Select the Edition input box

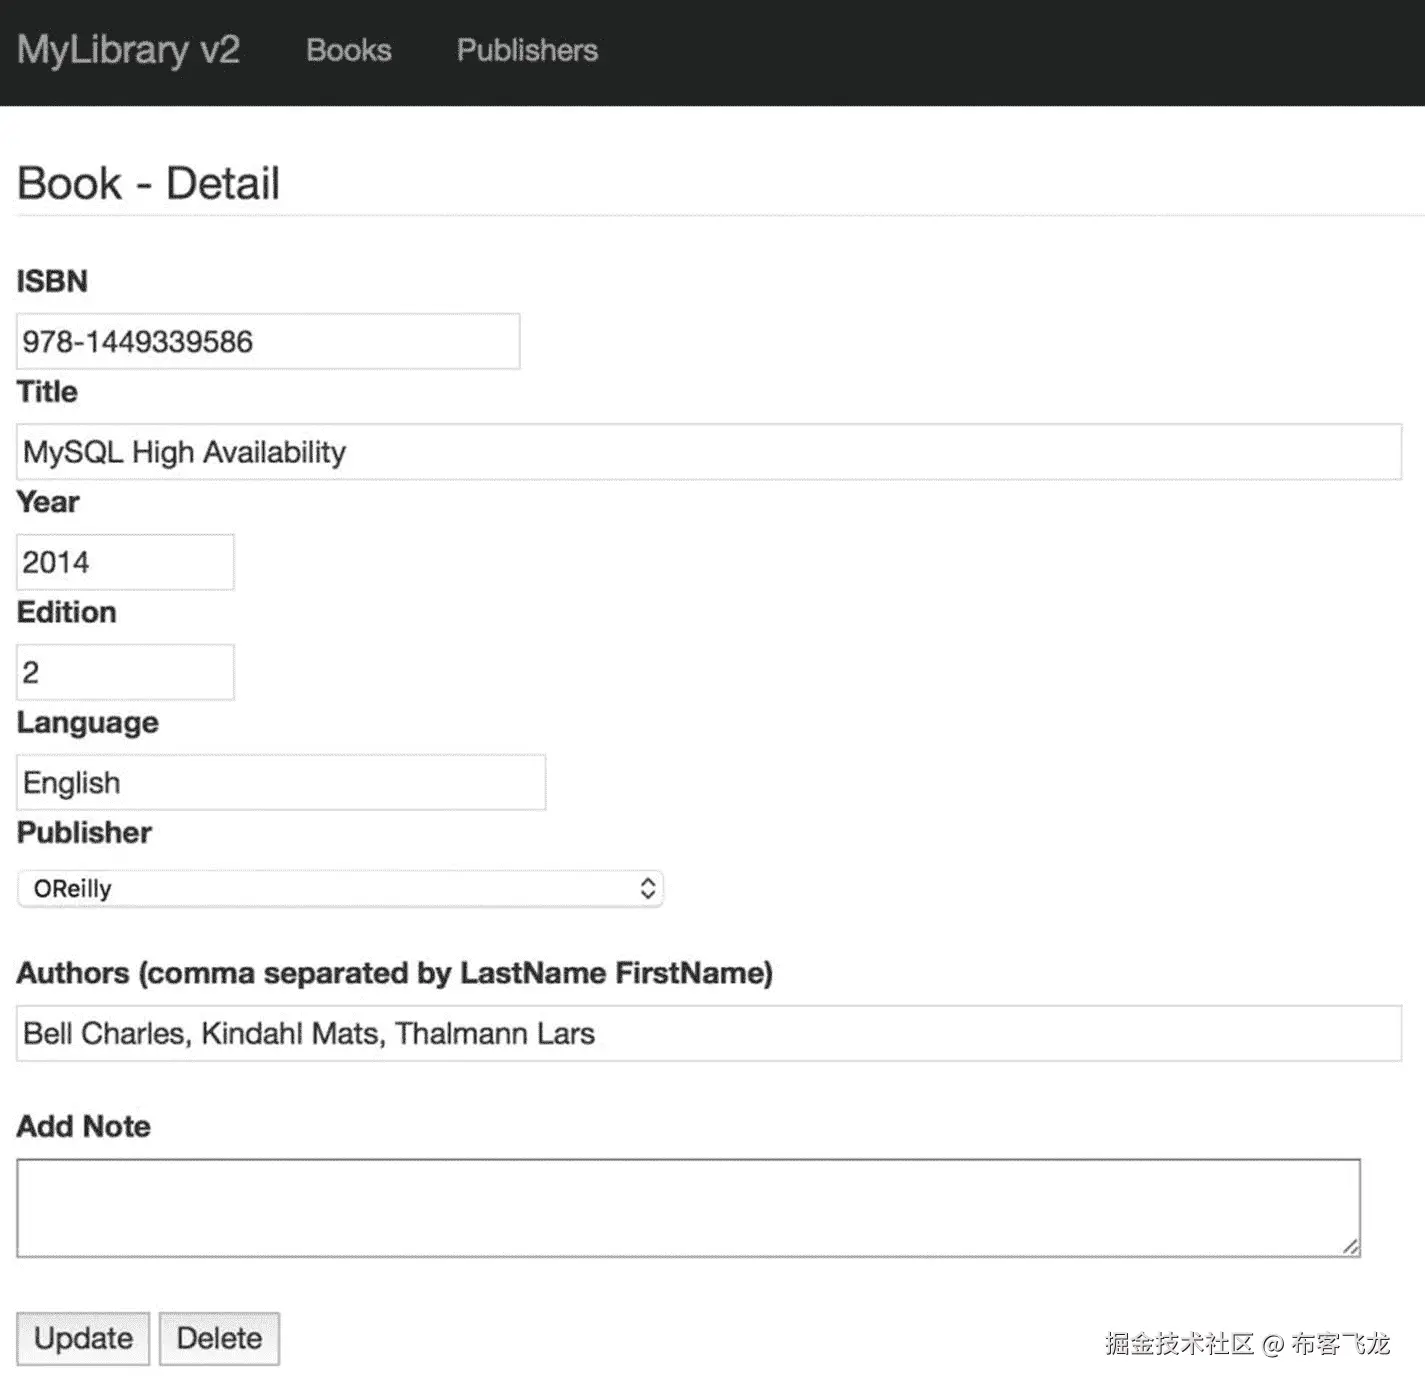125,672
